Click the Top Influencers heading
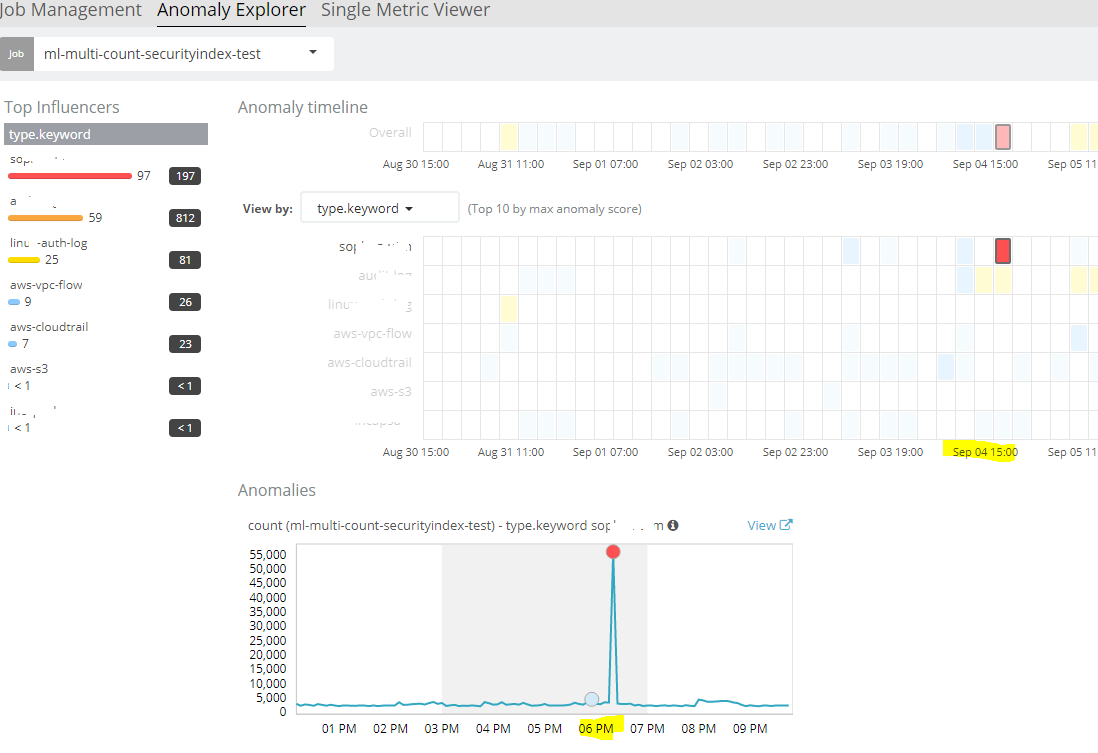1098x753 pixels. (62, 107)
